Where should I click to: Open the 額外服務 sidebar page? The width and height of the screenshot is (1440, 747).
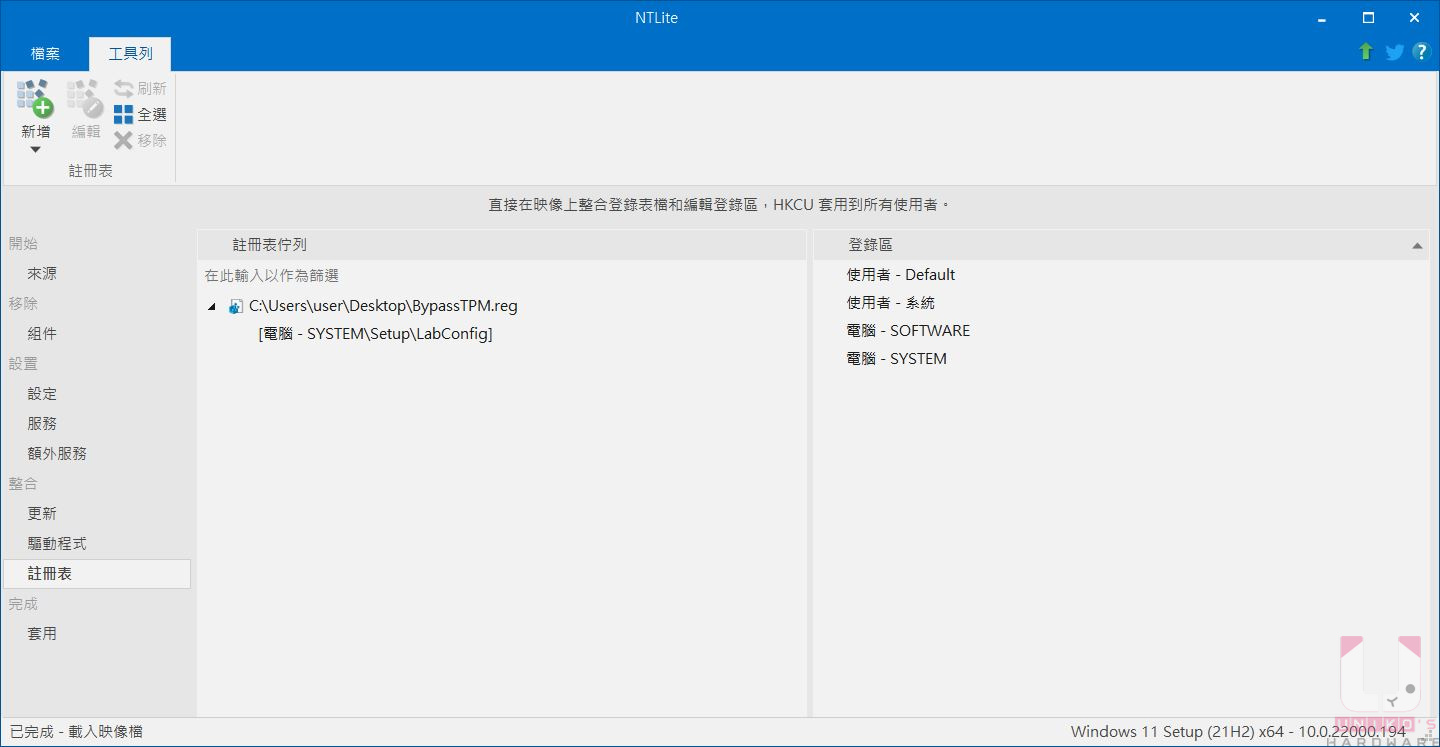click(x=57, y=454)
